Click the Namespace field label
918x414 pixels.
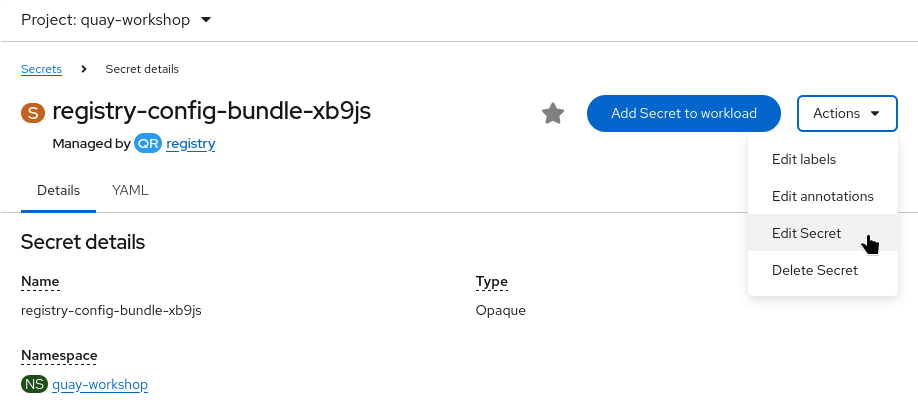(x=59, y=356)
